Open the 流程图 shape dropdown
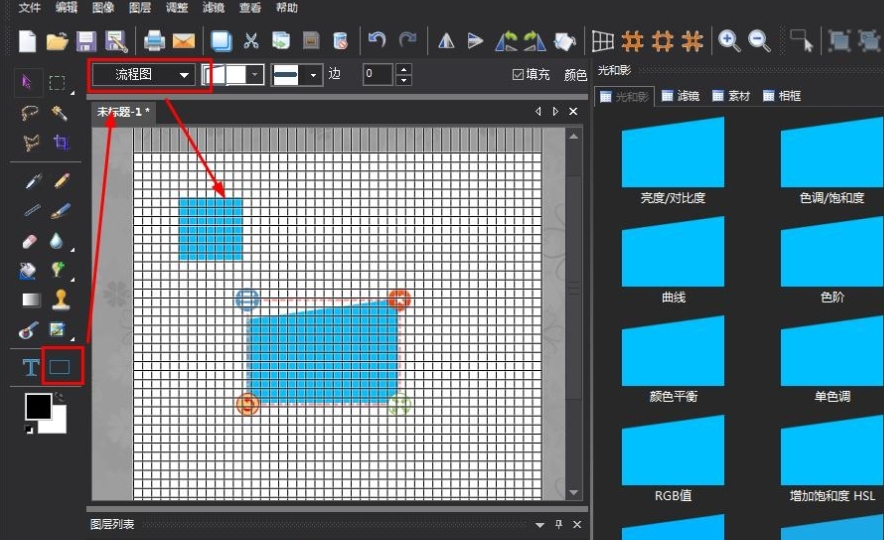884x540 pixels. point(144,74)
